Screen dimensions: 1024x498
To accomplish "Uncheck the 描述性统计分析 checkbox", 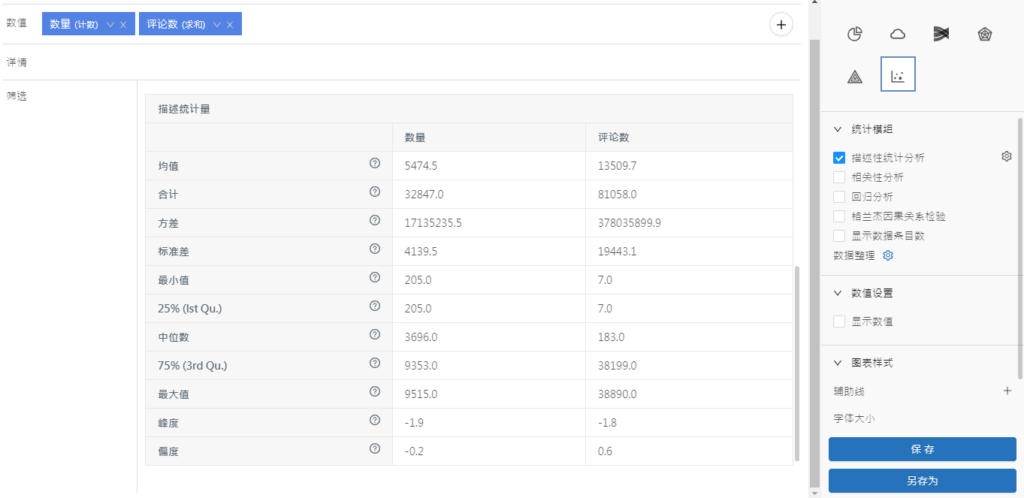I will [x=840, y=158].
